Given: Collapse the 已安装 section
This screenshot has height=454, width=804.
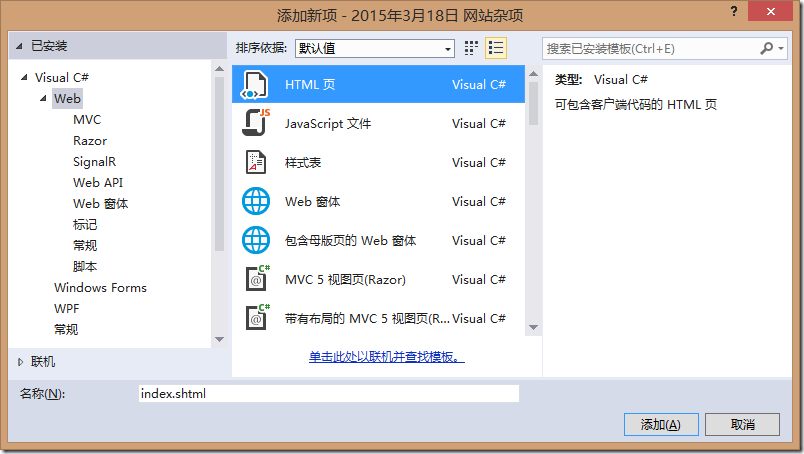Looking at the screenshot, I should click(19, 46).
